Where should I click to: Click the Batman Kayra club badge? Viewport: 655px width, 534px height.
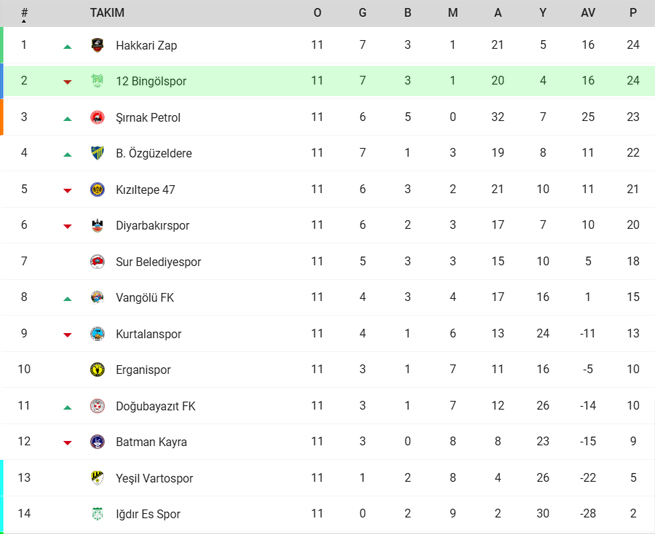97,442
